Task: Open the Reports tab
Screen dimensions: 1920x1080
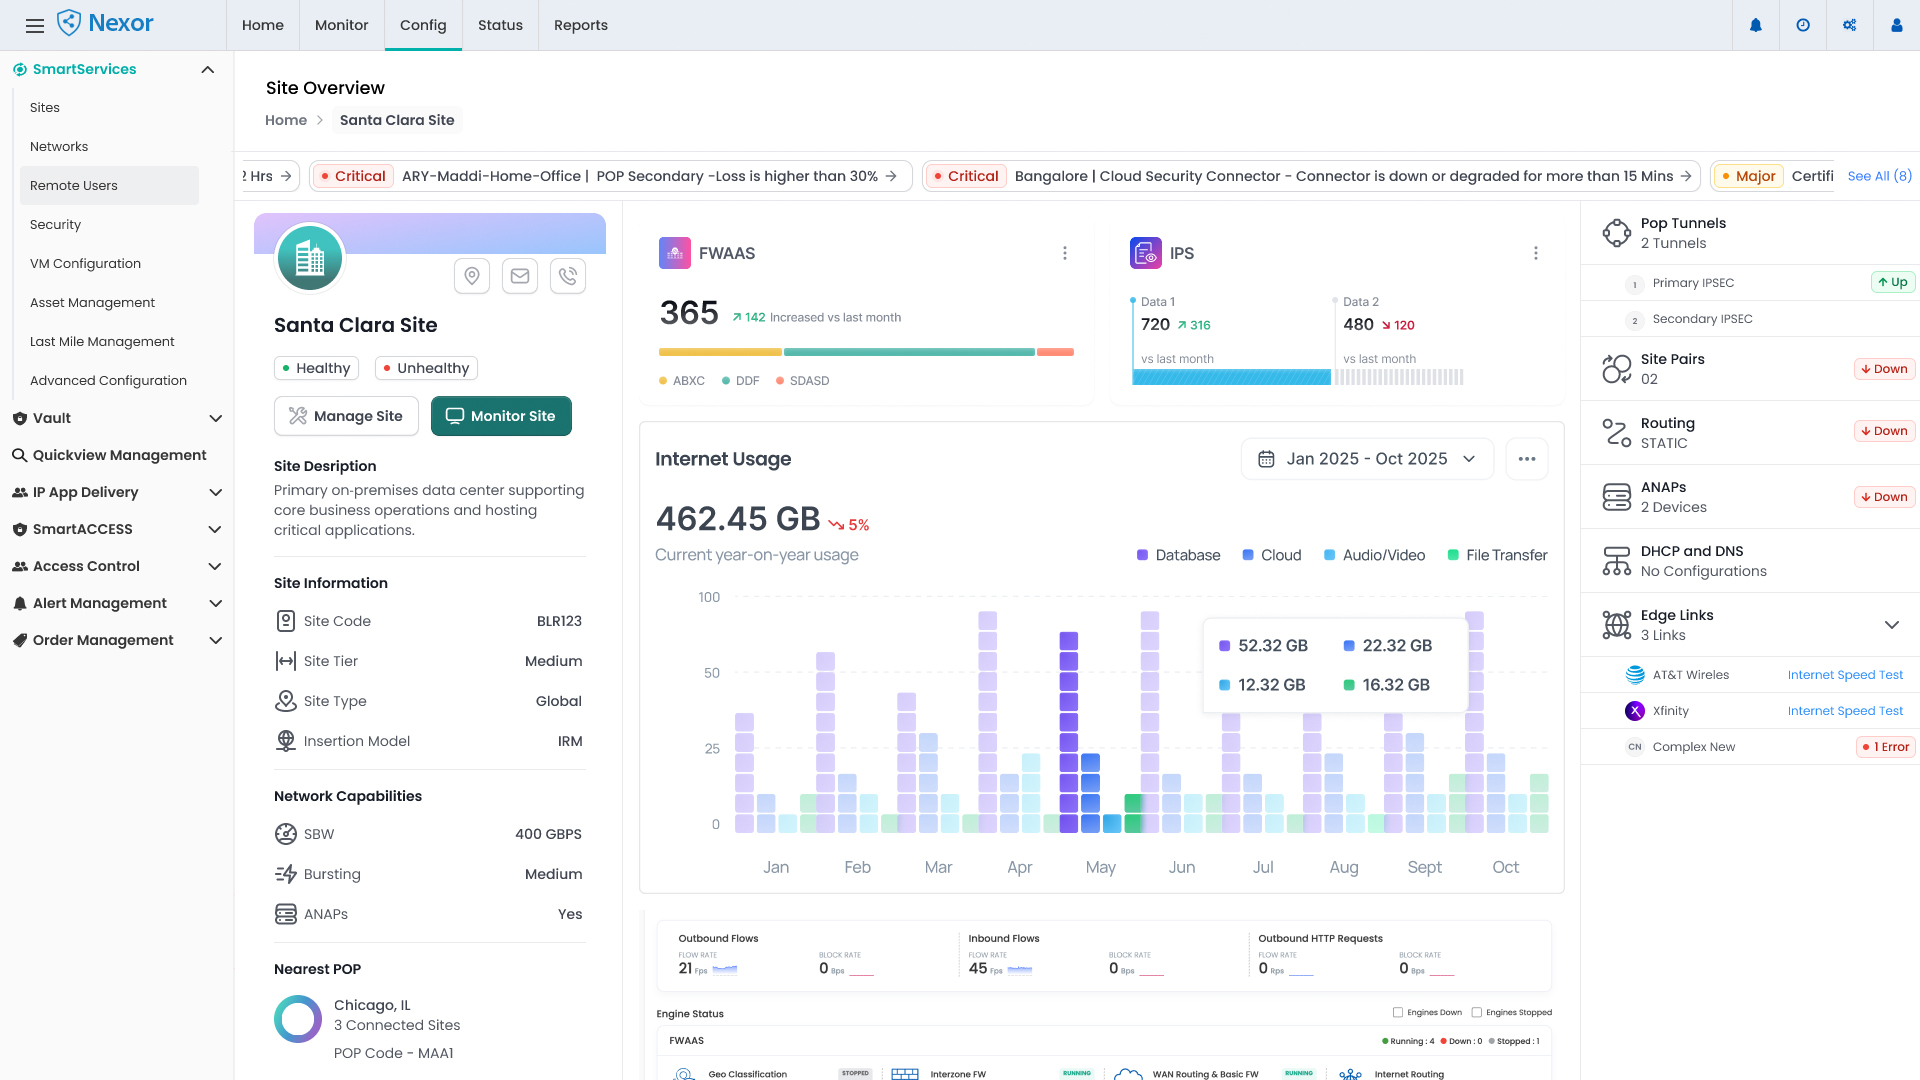Action: [580, 25]
